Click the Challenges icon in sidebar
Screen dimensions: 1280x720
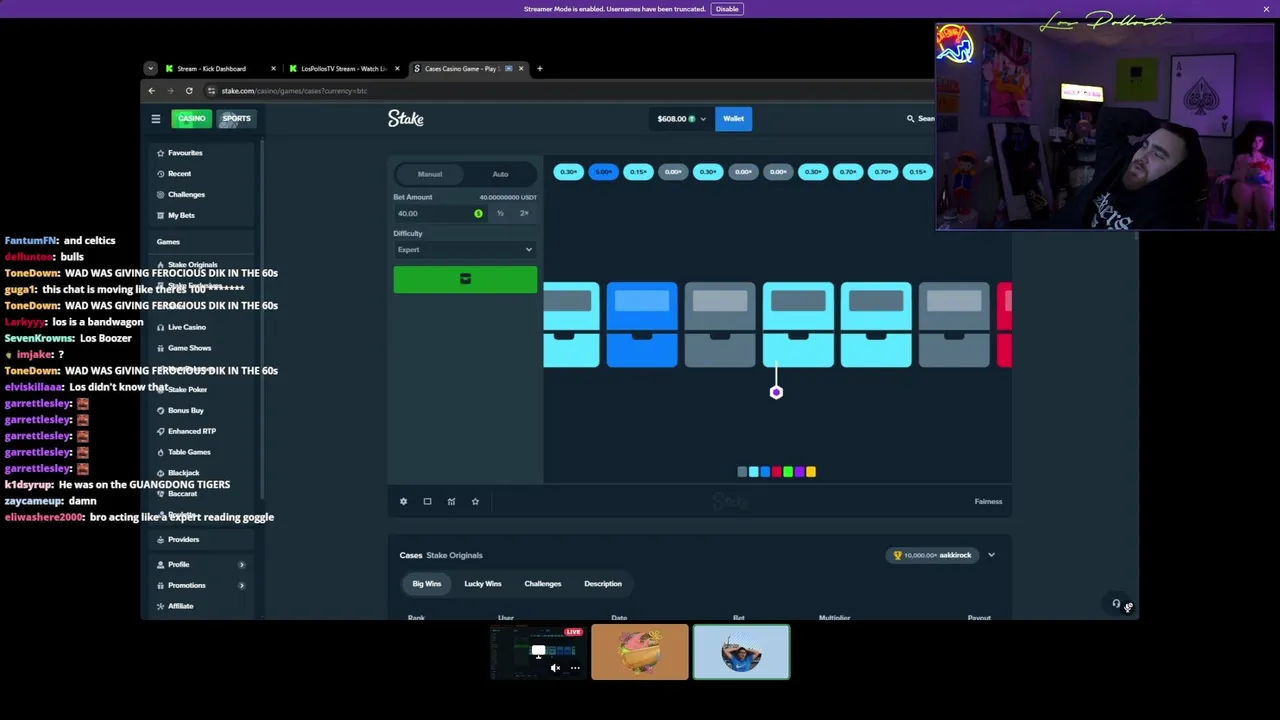160,195
